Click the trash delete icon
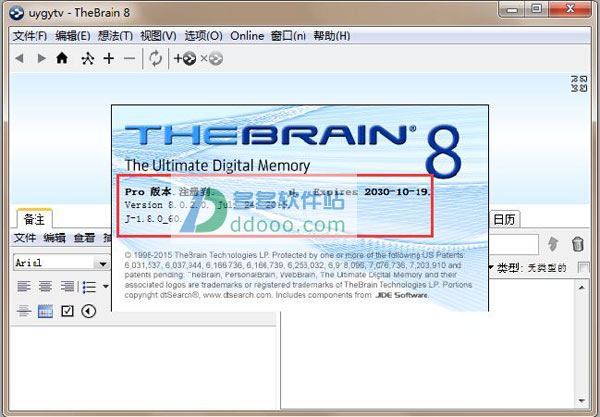 (577, 244)
